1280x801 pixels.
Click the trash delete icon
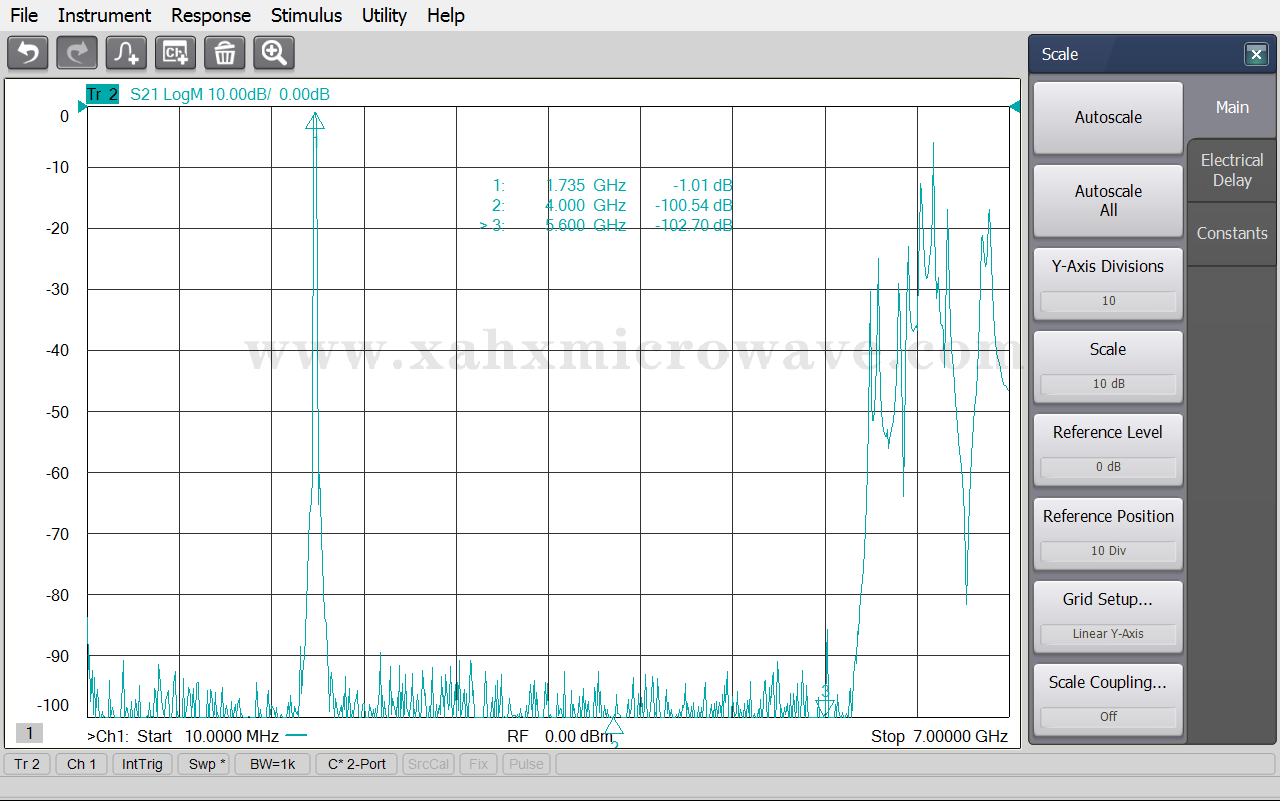(x=225, y=53)
